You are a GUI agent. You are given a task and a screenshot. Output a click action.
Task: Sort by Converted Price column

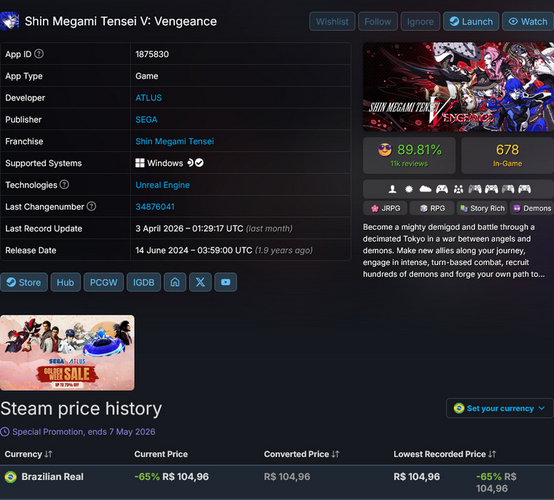click(x=301, y=454)
